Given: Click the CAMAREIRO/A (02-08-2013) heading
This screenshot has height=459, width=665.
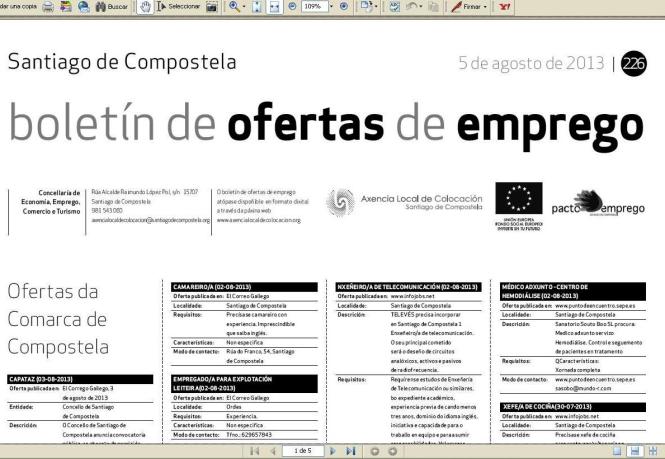Looking at the screenshot, I should [244, 287].
